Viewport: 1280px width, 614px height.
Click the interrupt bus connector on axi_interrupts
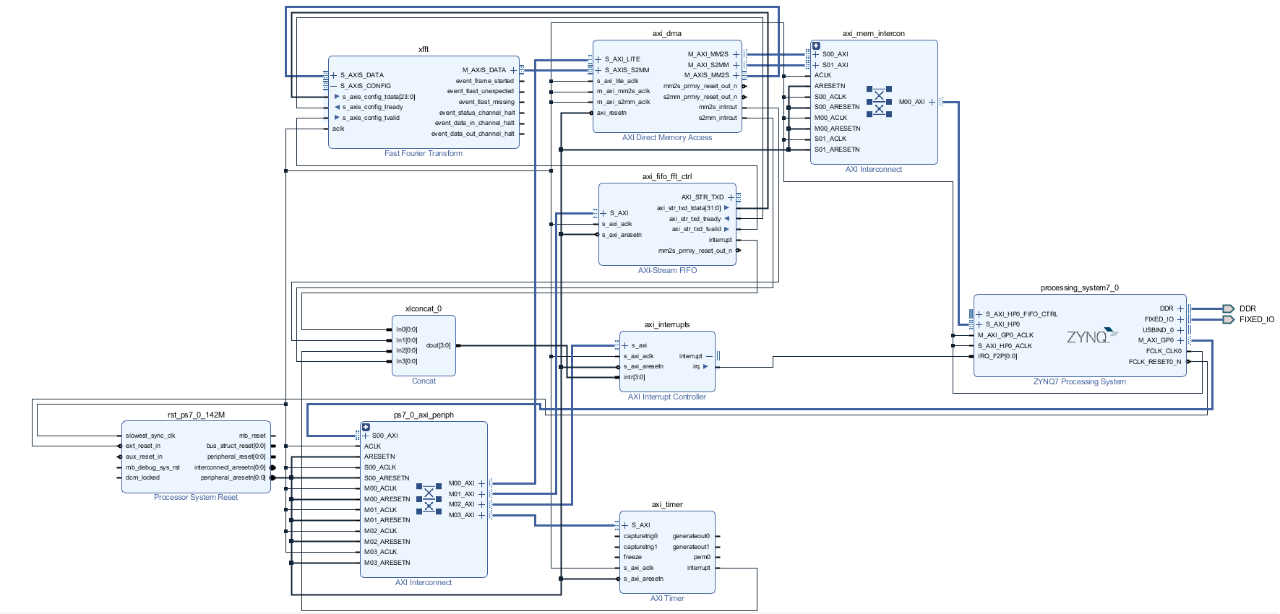(x=718, y=356)
